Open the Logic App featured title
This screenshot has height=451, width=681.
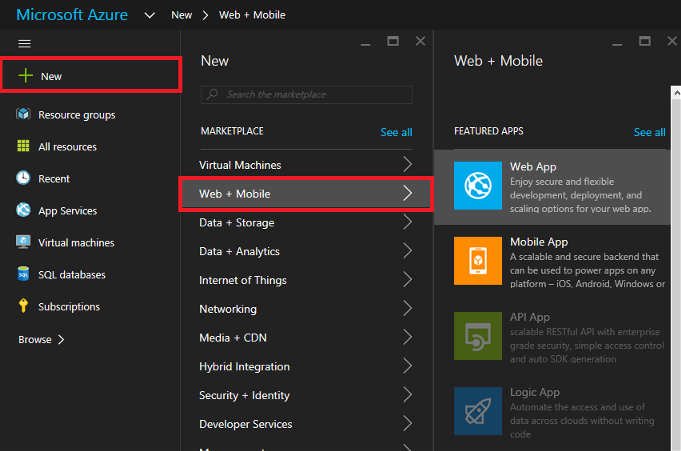(535, 392)
